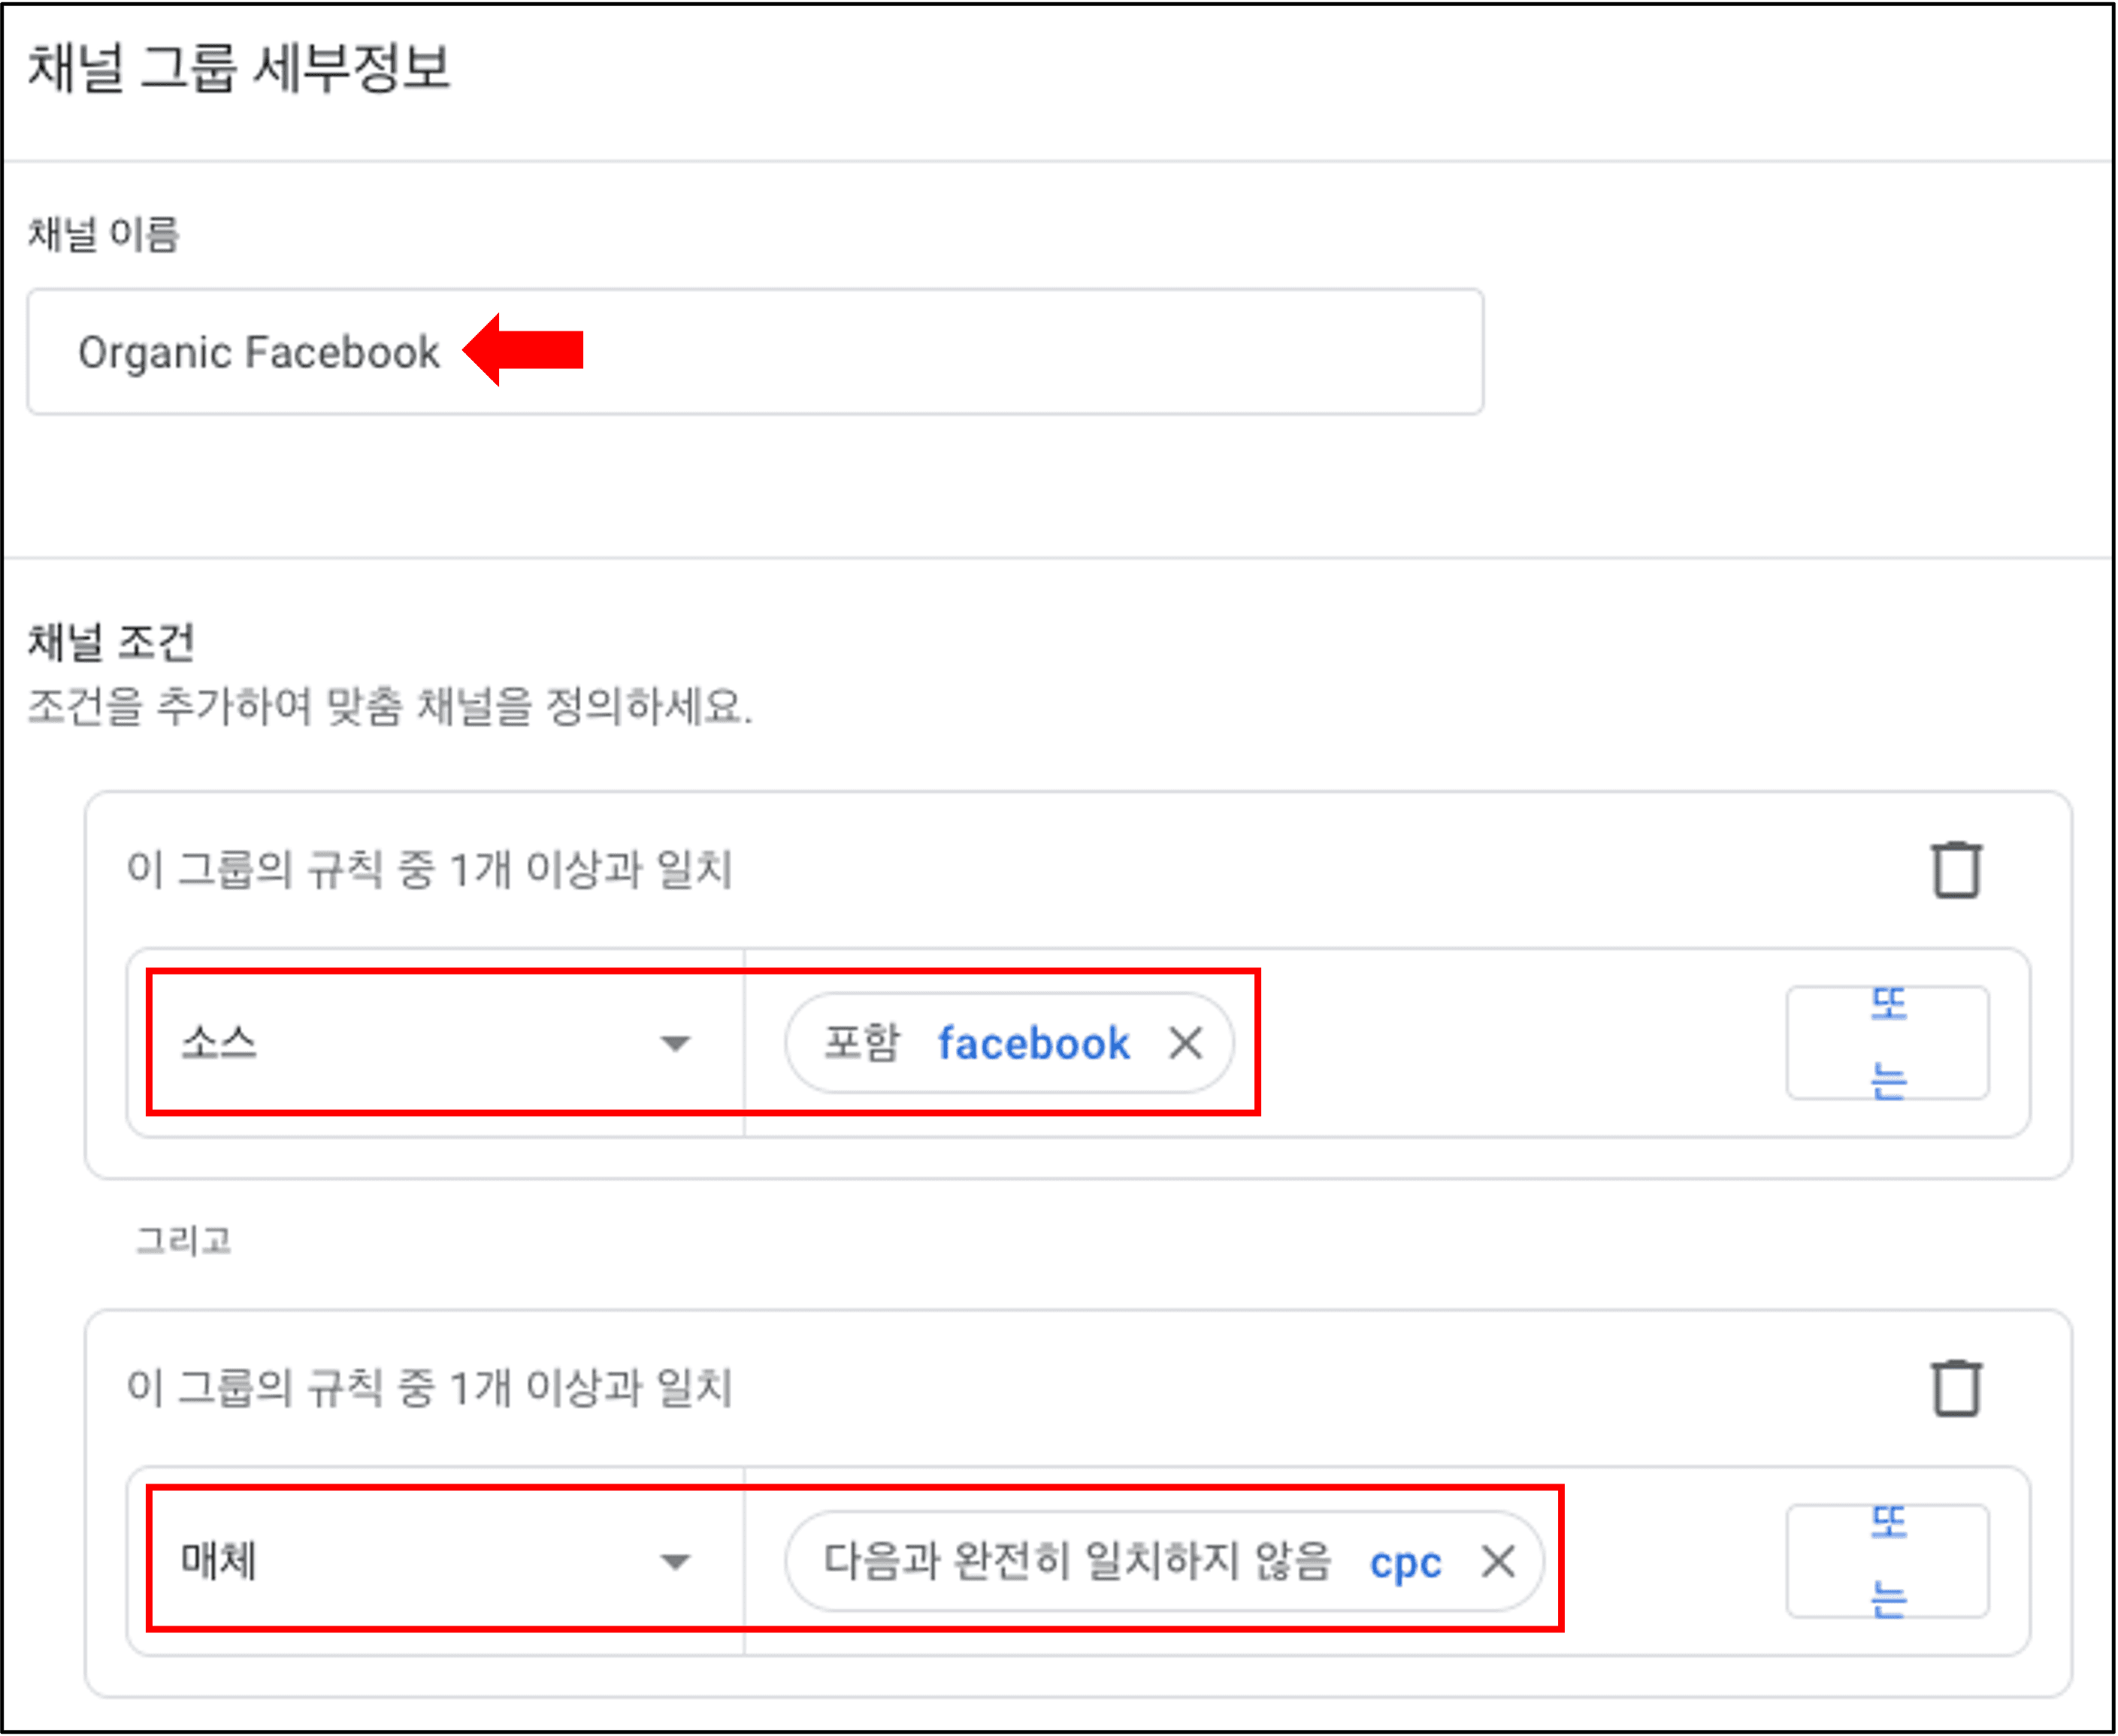Click the 그리고 connector label
The height and width of the screenshot is (1736, 2118).
click(x=183, y=1241)
